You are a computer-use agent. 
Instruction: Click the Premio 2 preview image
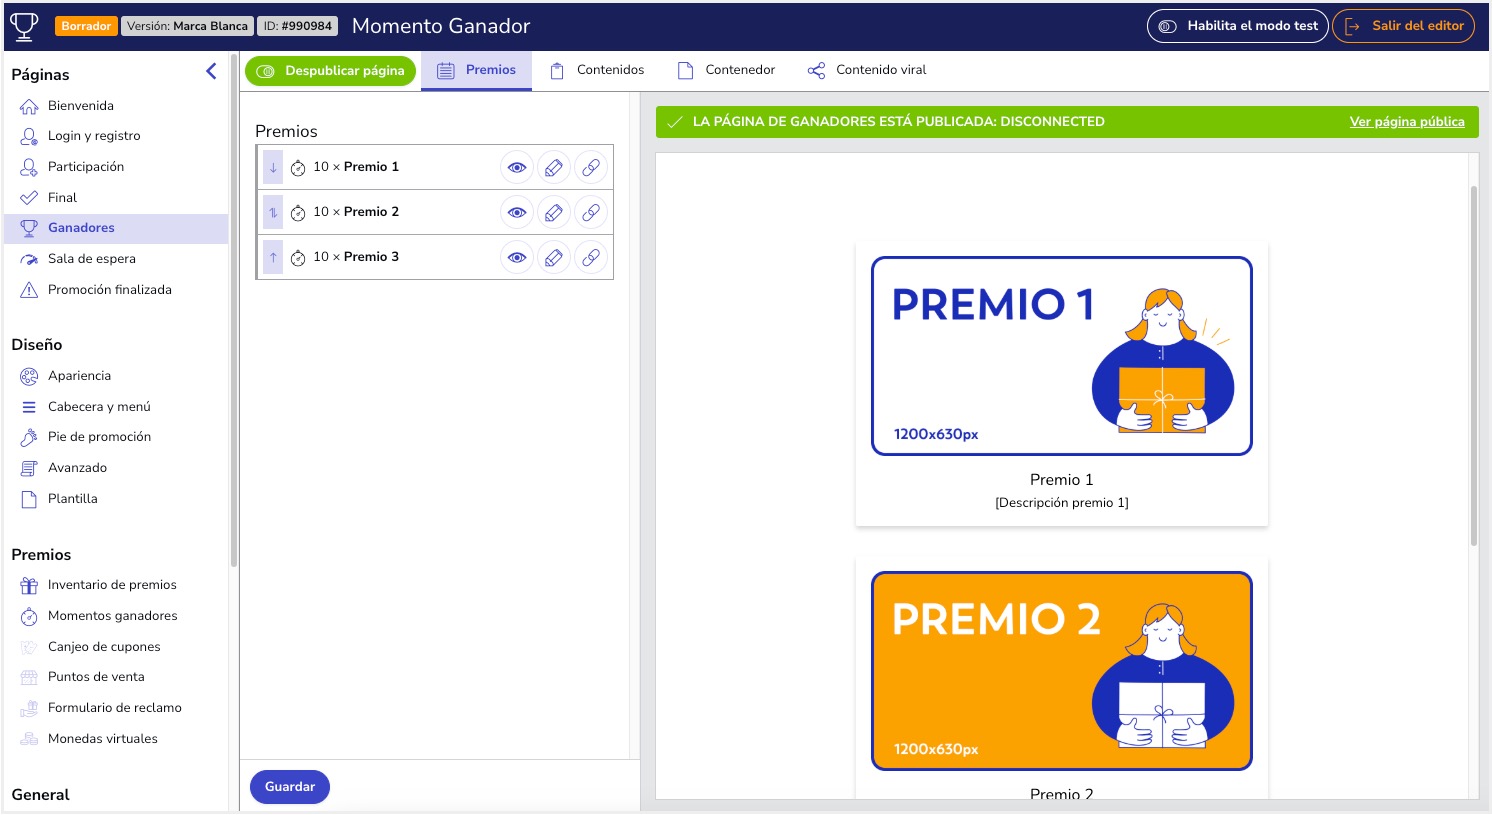click(x=1062, y=671)
